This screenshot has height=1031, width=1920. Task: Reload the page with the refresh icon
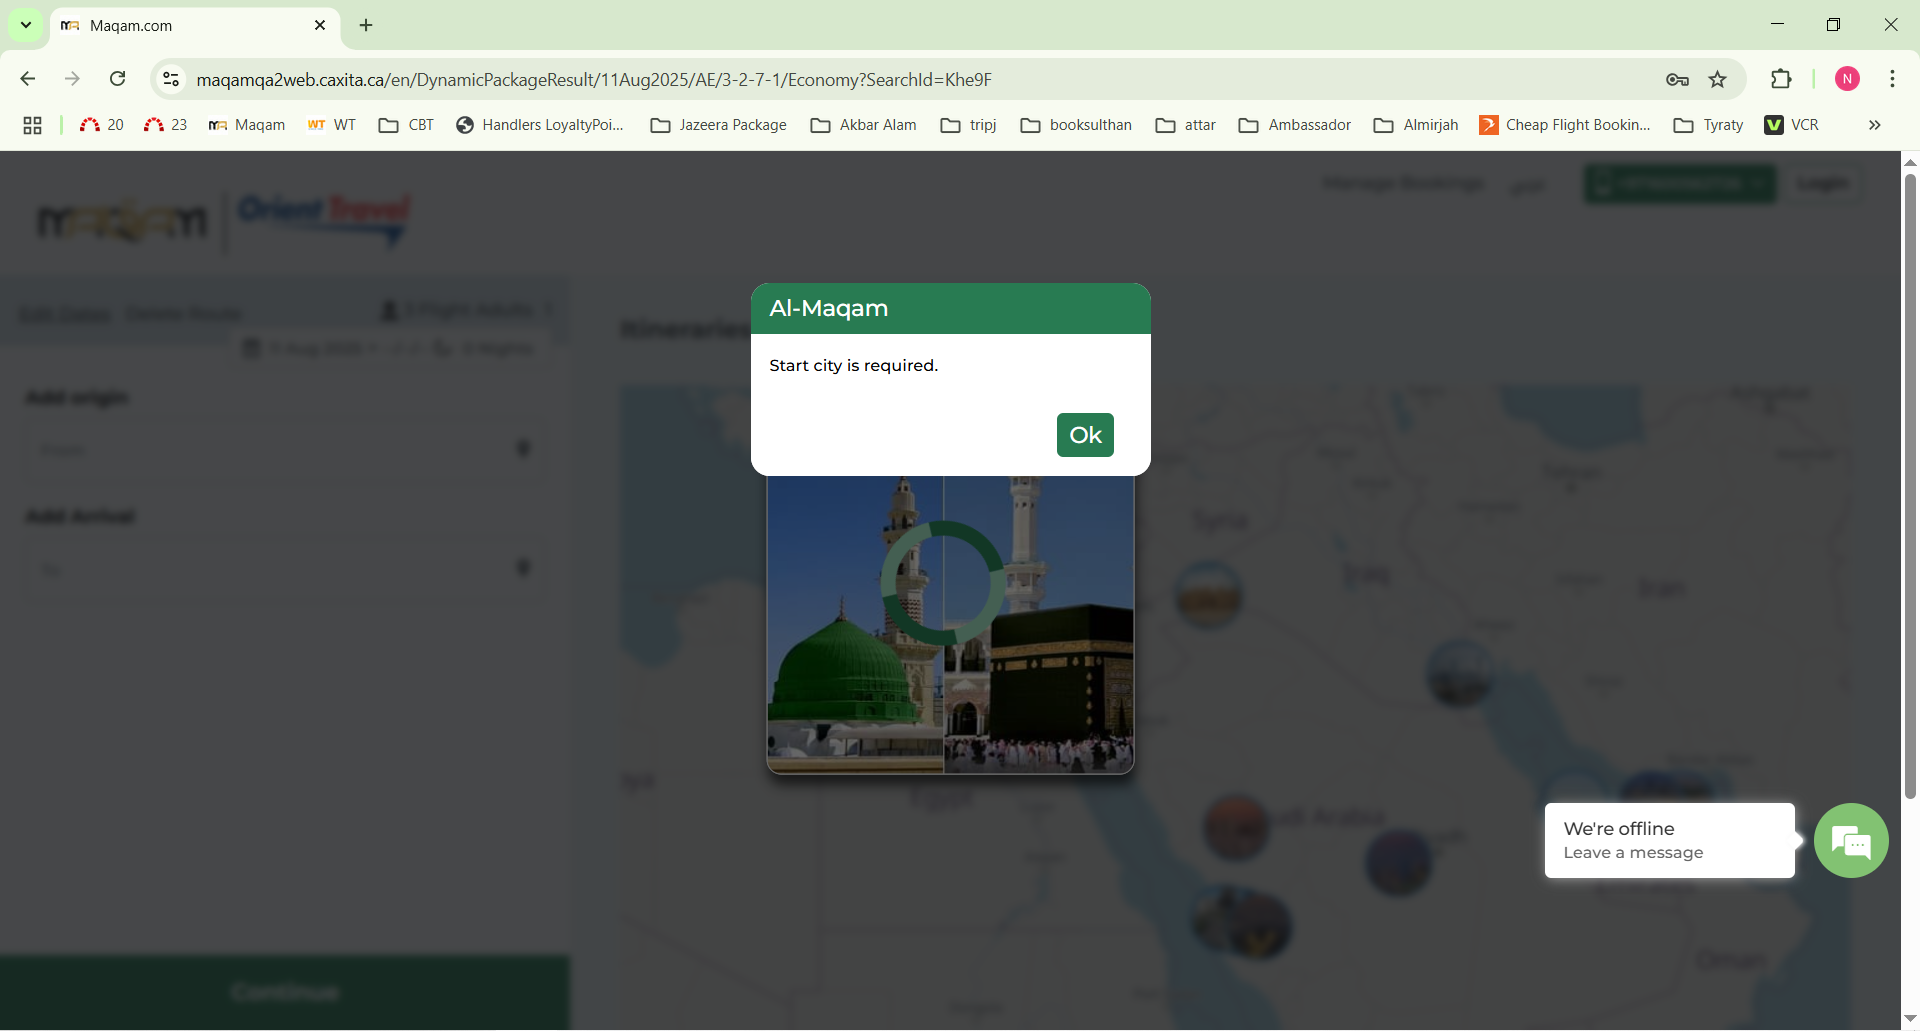pyautogui.click(x=118, y=79)
